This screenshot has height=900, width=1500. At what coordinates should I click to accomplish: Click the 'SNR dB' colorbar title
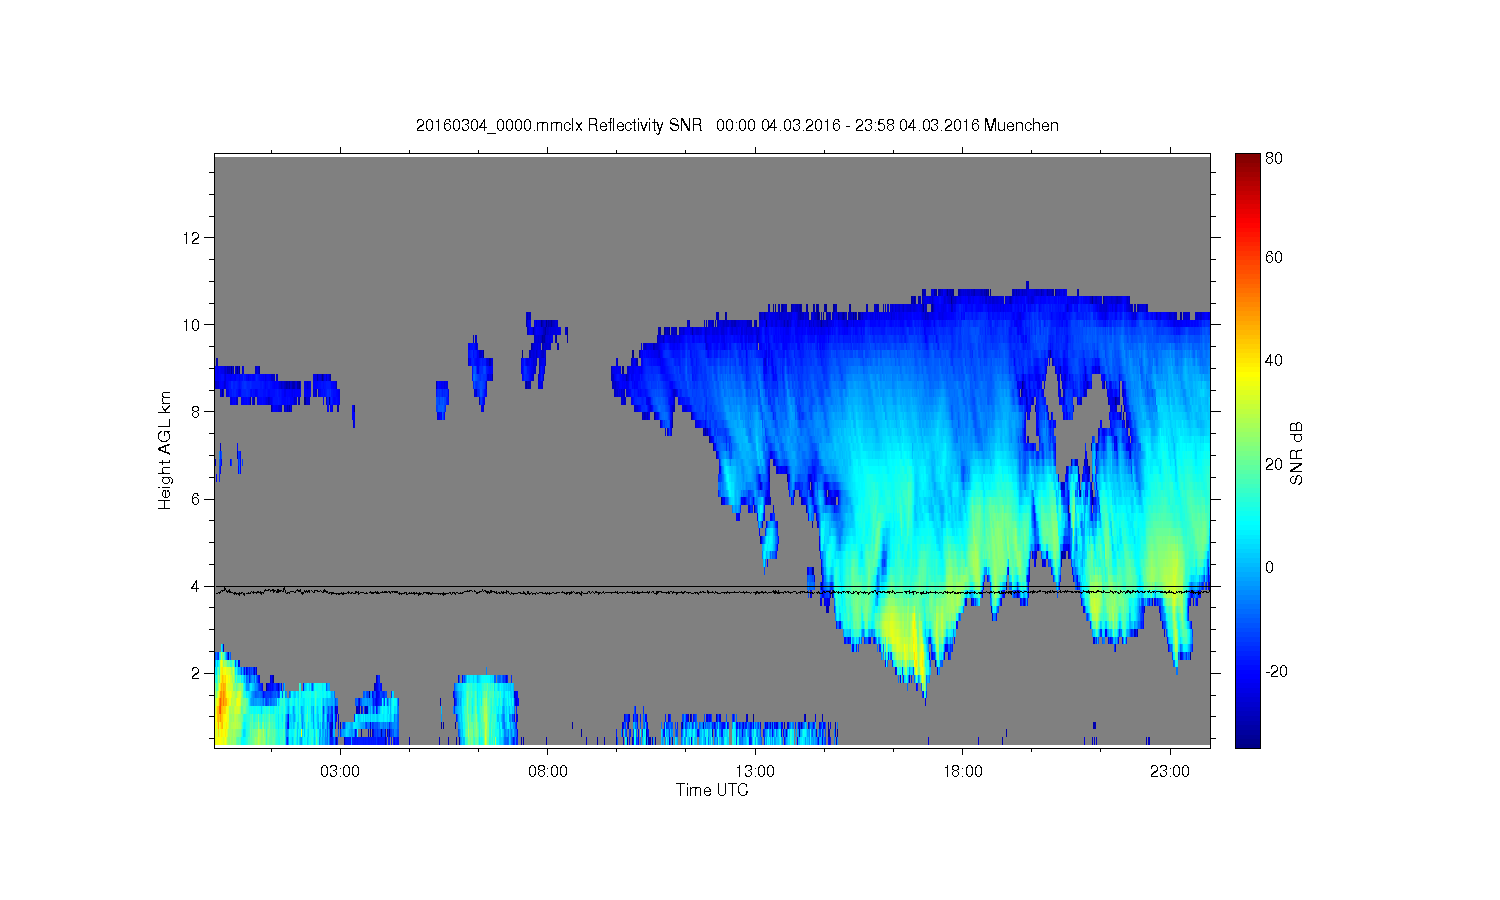1296,453
